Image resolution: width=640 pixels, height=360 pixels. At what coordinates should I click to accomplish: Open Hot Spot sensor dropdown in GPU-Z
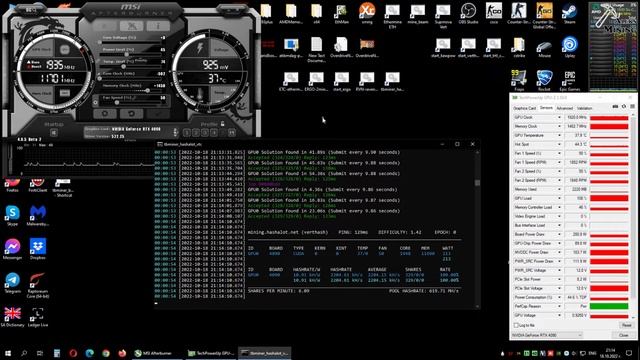click(559, 144)
